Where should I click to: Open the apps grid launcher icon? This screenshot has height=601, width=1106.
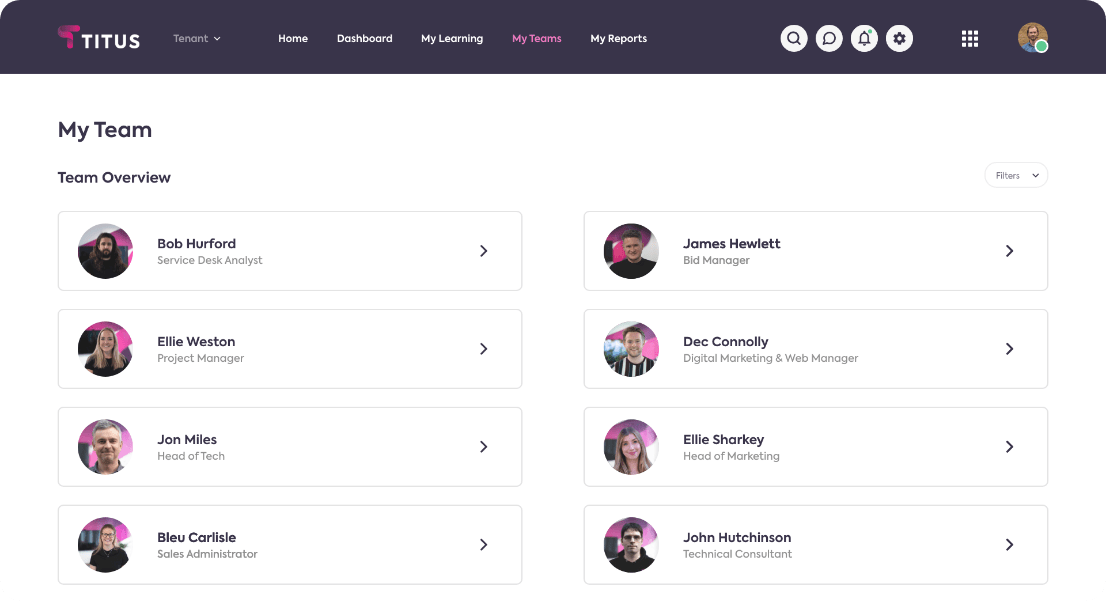coord(969,39)
